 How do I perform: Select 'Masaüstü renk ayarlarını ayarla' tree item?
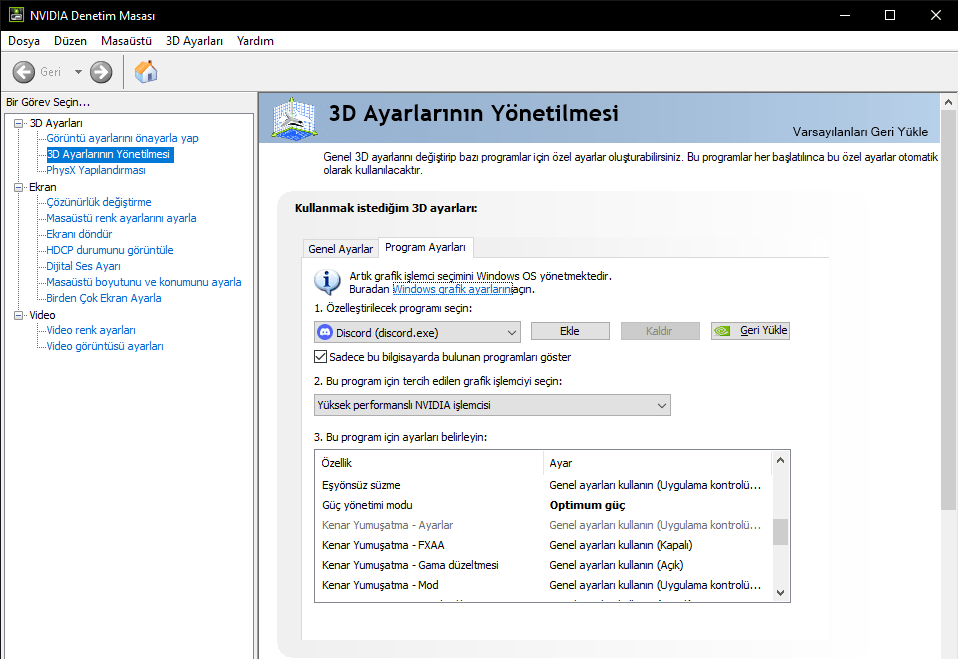pyautogui.click(x=122, y=218)
